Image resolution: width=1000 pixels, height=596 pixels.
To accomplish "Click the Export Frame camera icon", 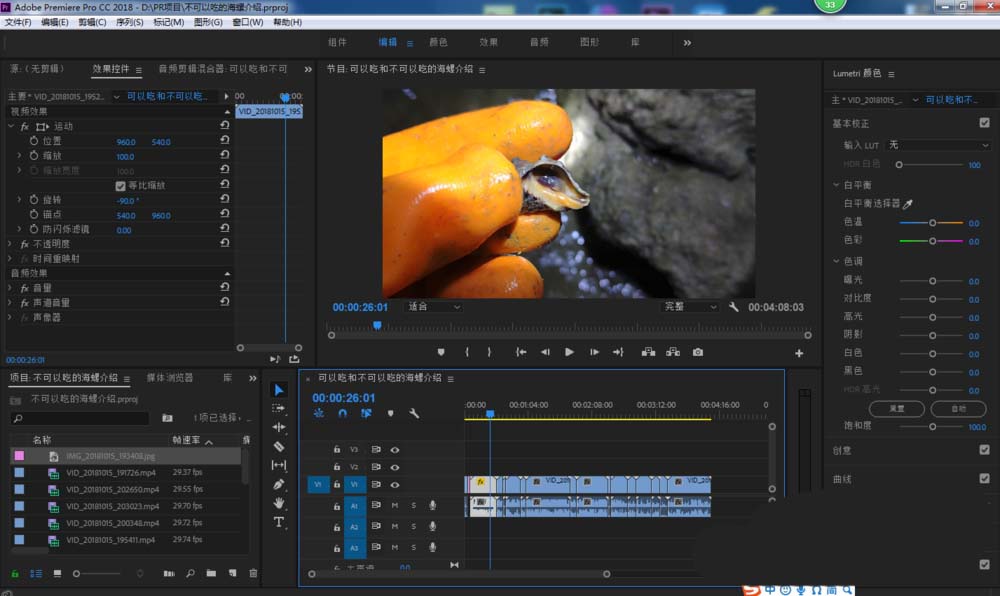I will pos(698,352).
